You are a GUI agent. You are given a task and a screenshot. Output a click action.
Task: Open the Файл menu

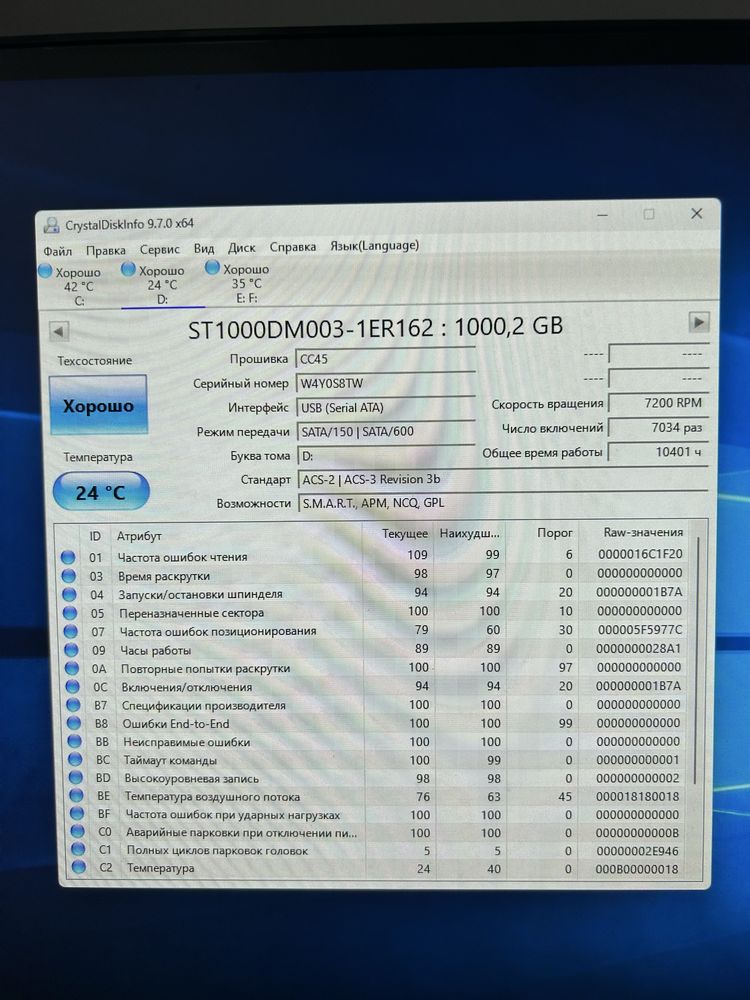click(57, 251)
